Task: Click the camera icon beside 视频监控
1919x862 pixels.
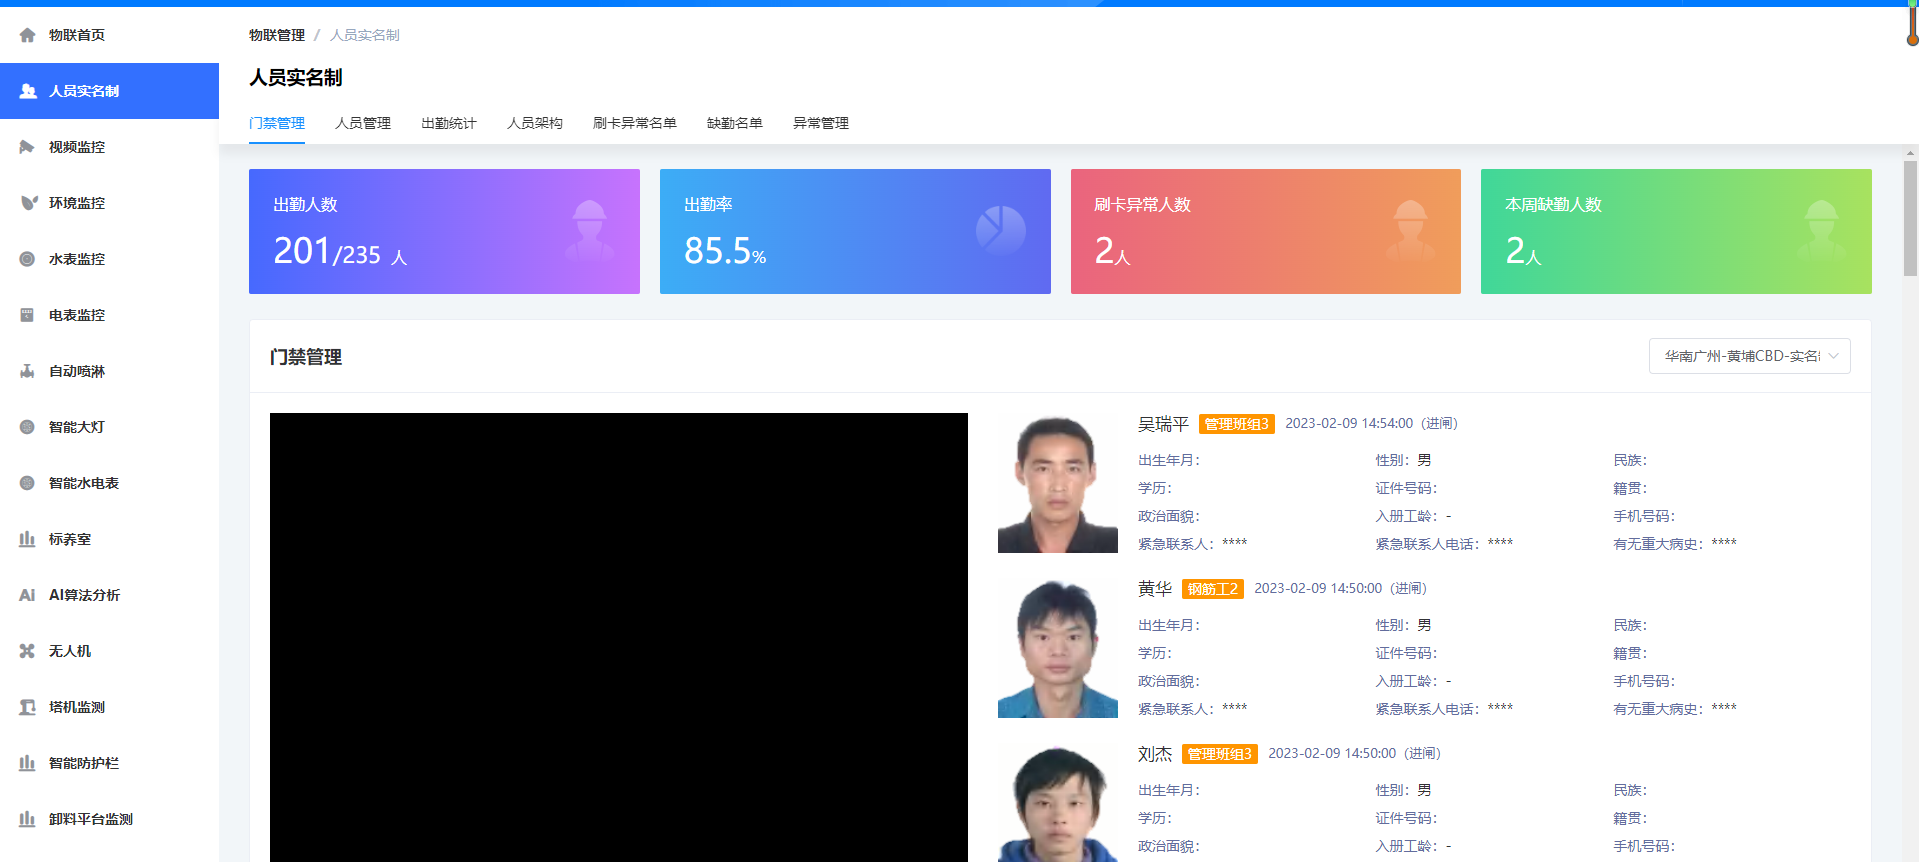Action: coord(27,147)
